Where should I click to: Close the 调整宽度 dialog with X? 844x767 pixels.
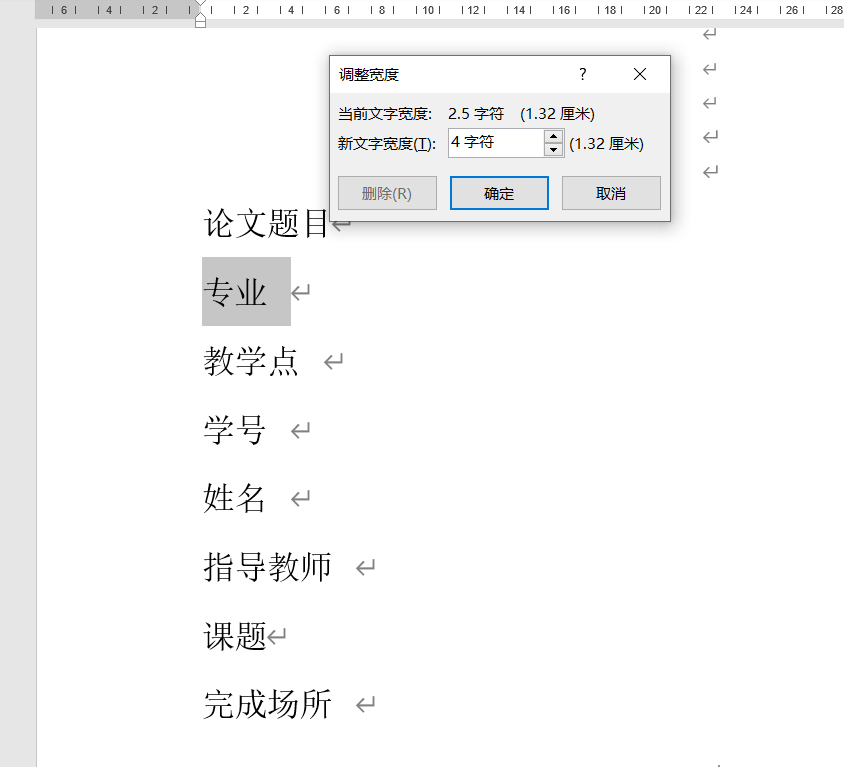[x=639, y=74]
